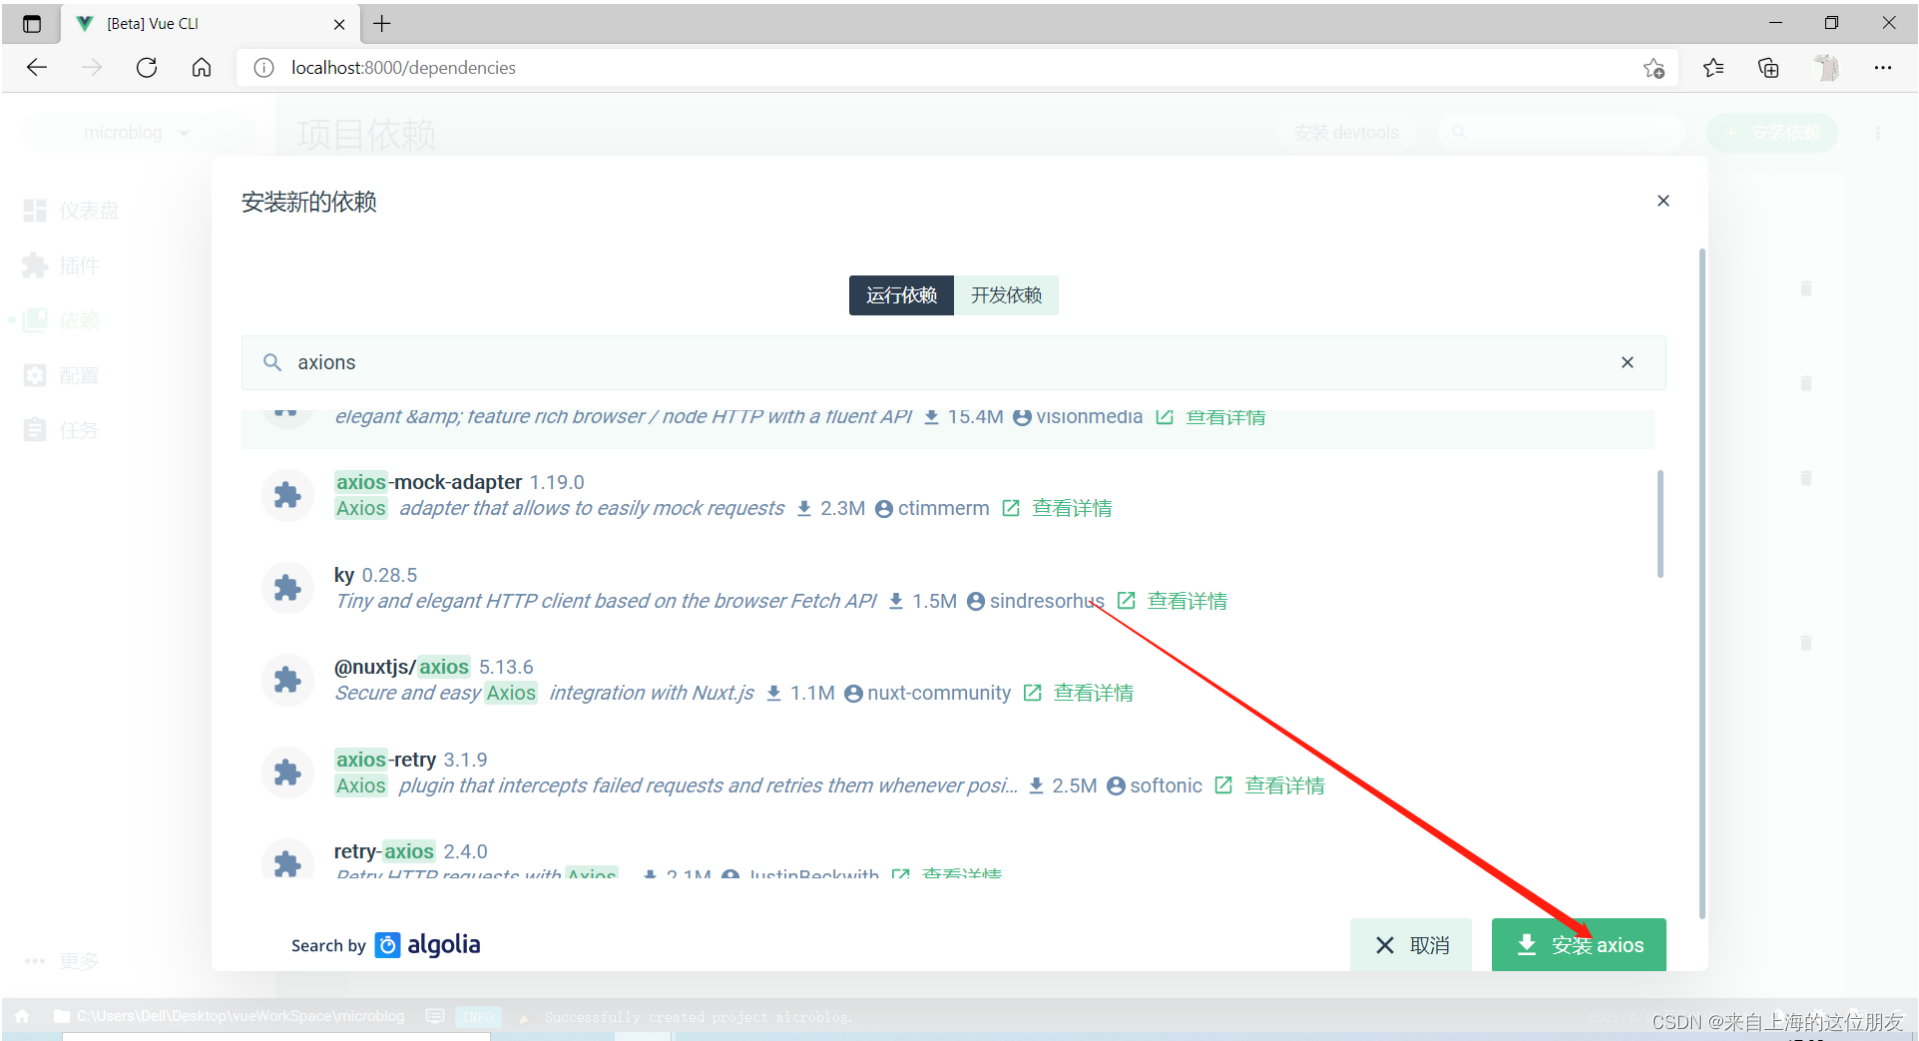Click the dialog outer scrollbar
The image size is (1919, 1041).
tap(1702, 583)
